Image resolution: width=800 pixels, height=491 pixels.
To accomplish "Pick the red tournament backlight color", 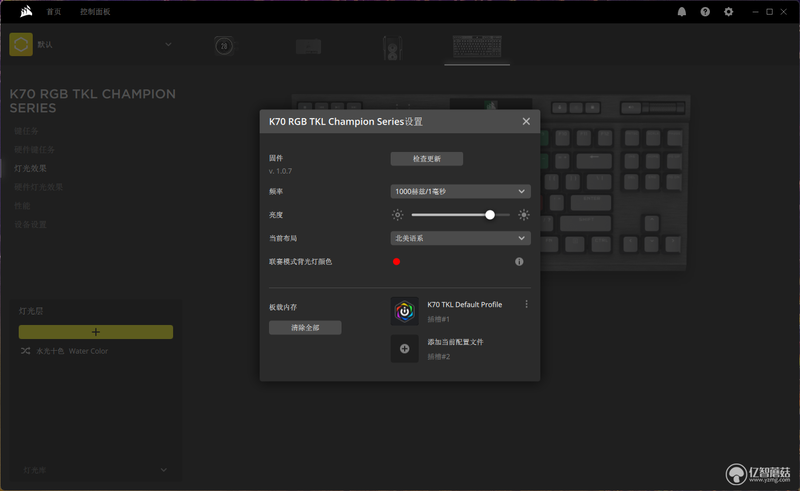I will 396,262.
